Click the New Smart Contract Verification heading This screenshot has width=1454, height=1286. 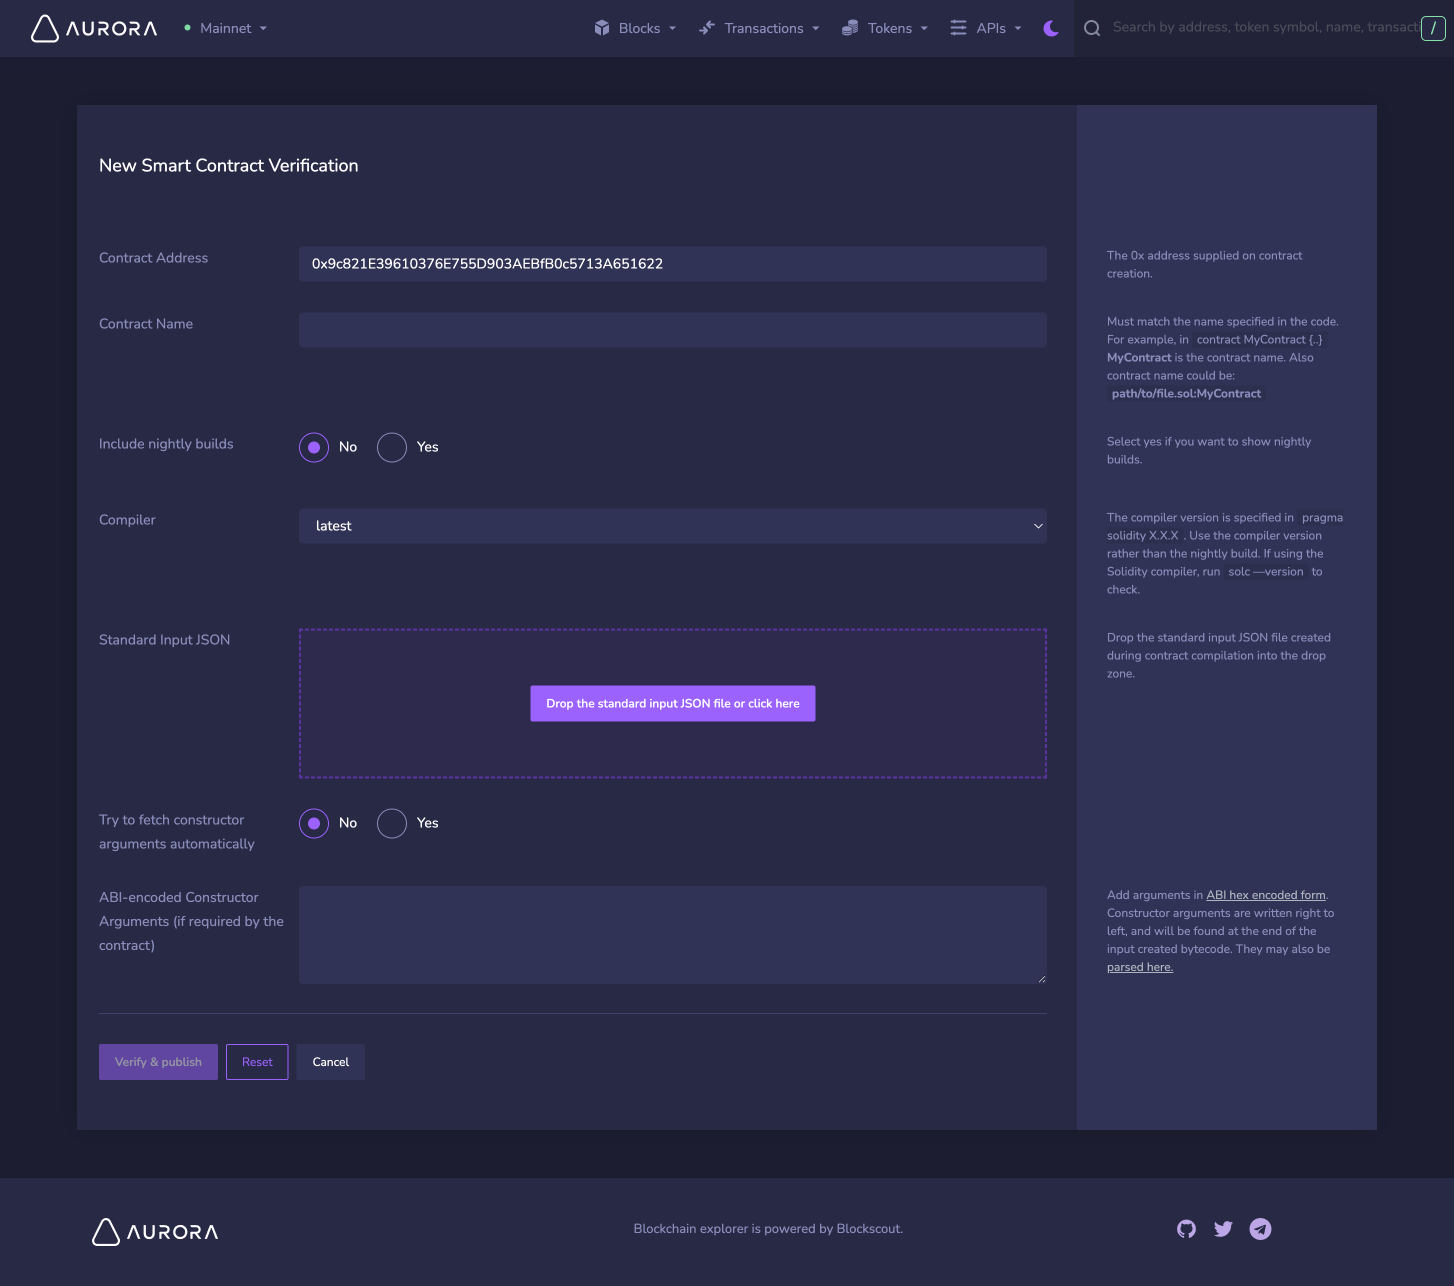229,166
